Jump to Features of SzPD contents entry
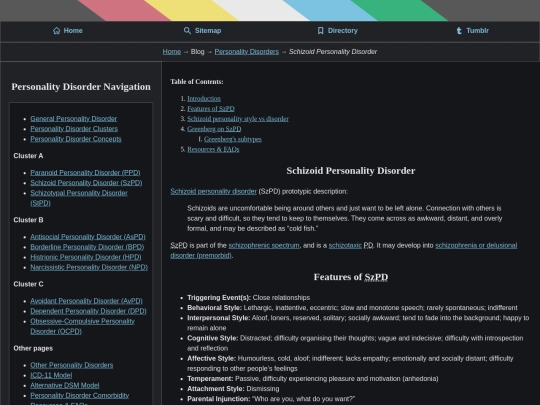The height and width of the screenshot is (405, 540). 211,109
